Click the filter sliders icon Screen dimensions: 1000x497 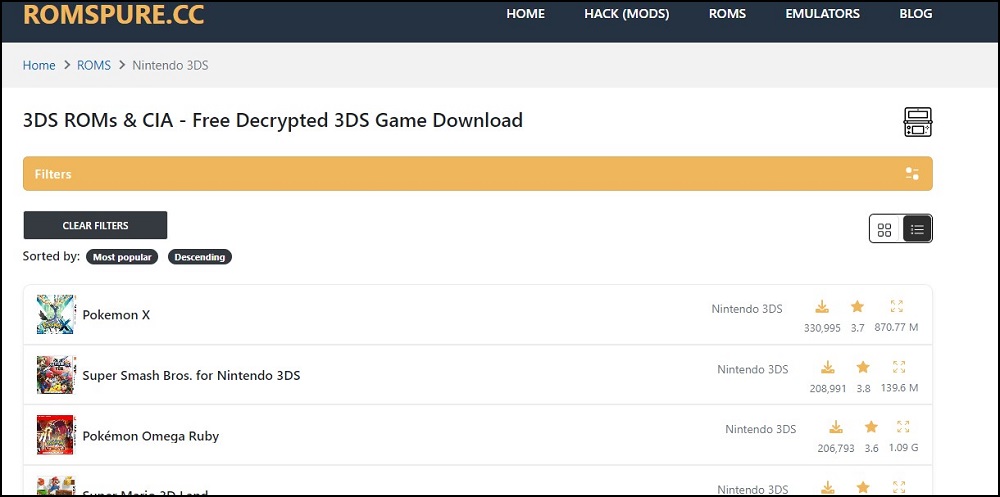[x=912, y=174]
